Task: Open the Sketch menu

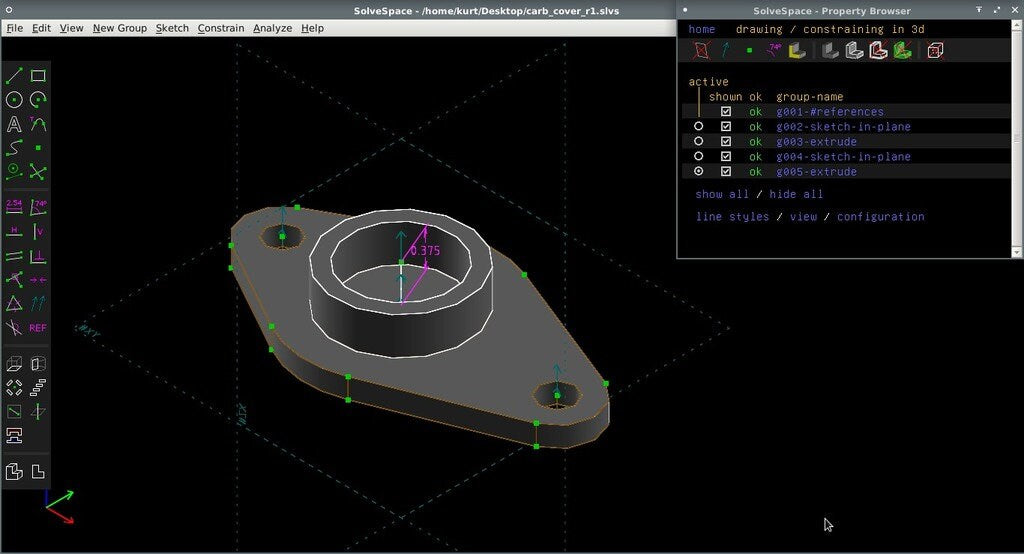Action: [172, 28]
